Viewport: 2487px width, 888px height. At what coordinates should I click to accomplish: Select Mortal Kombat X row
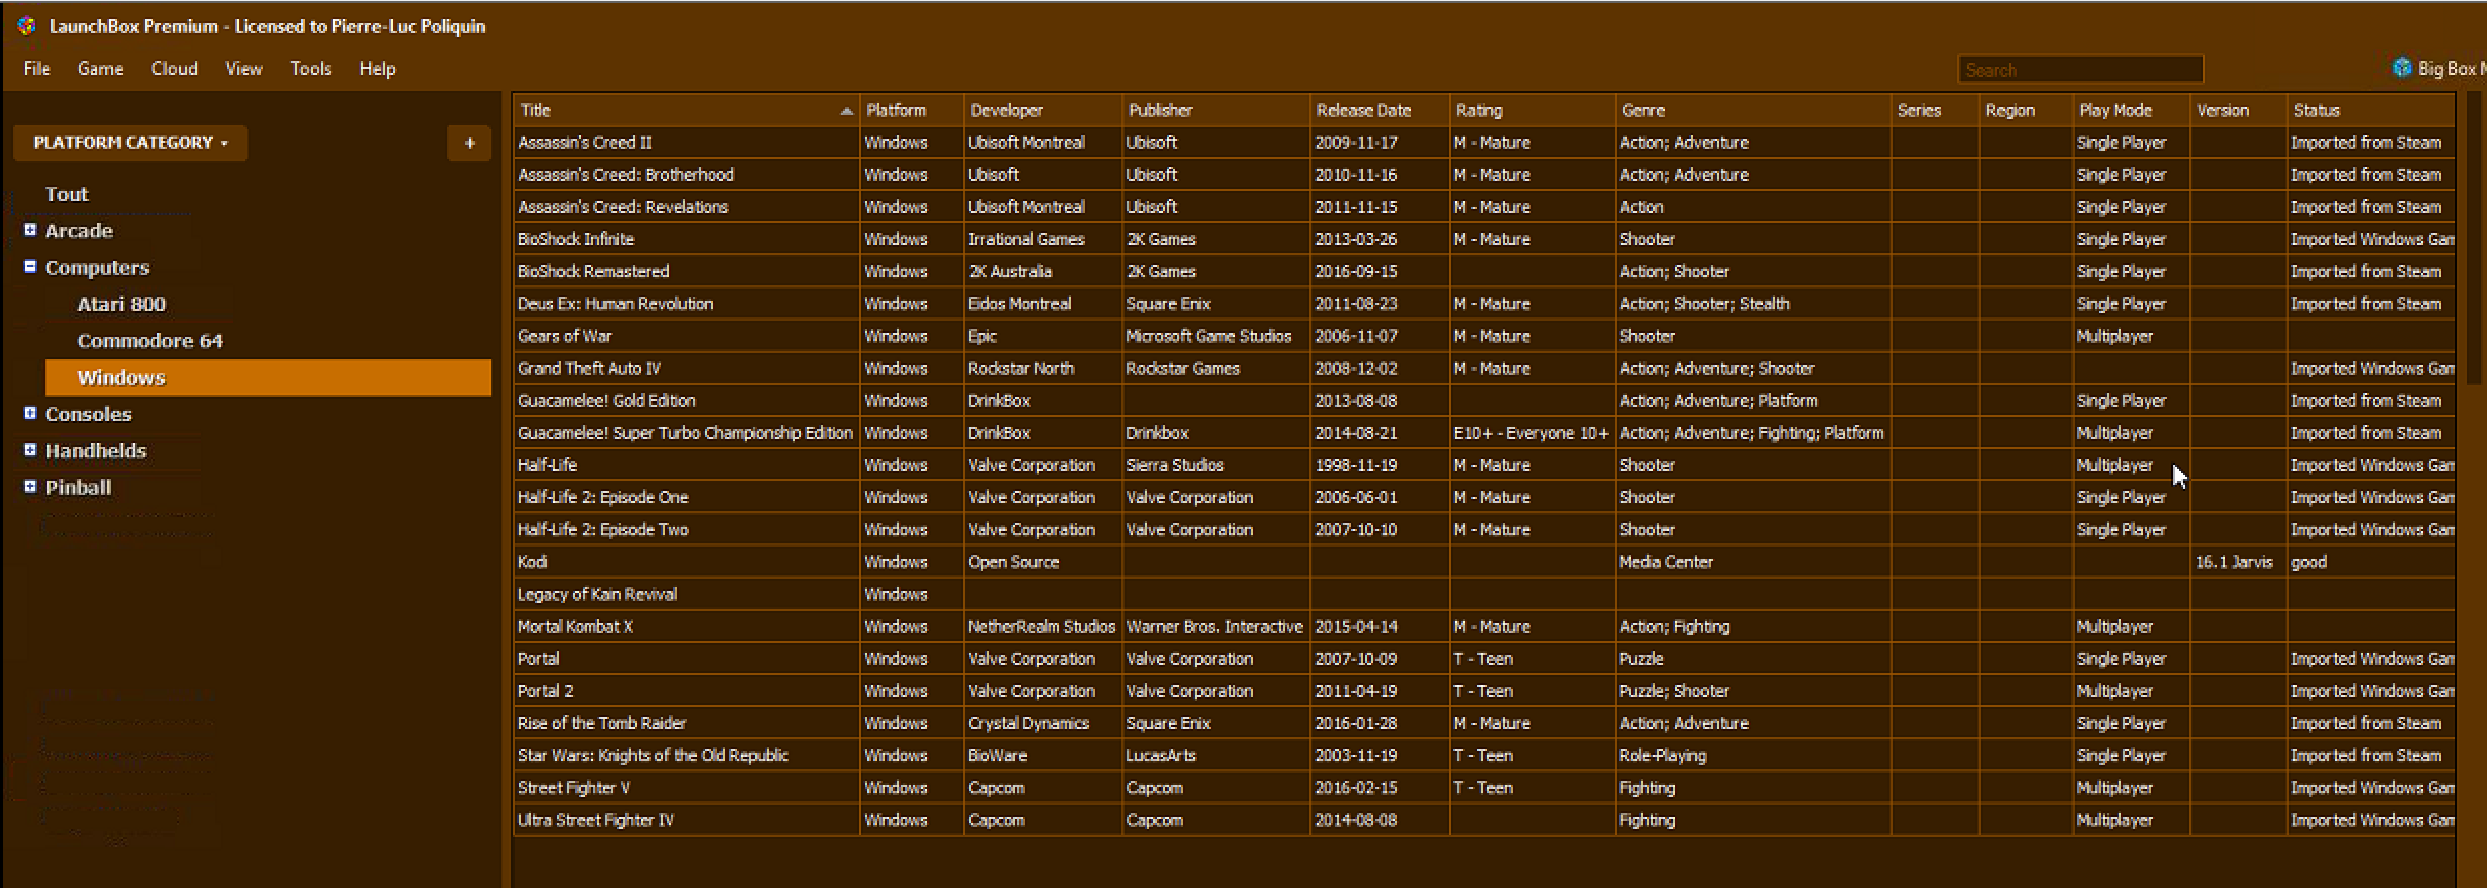pos(1484,626)
